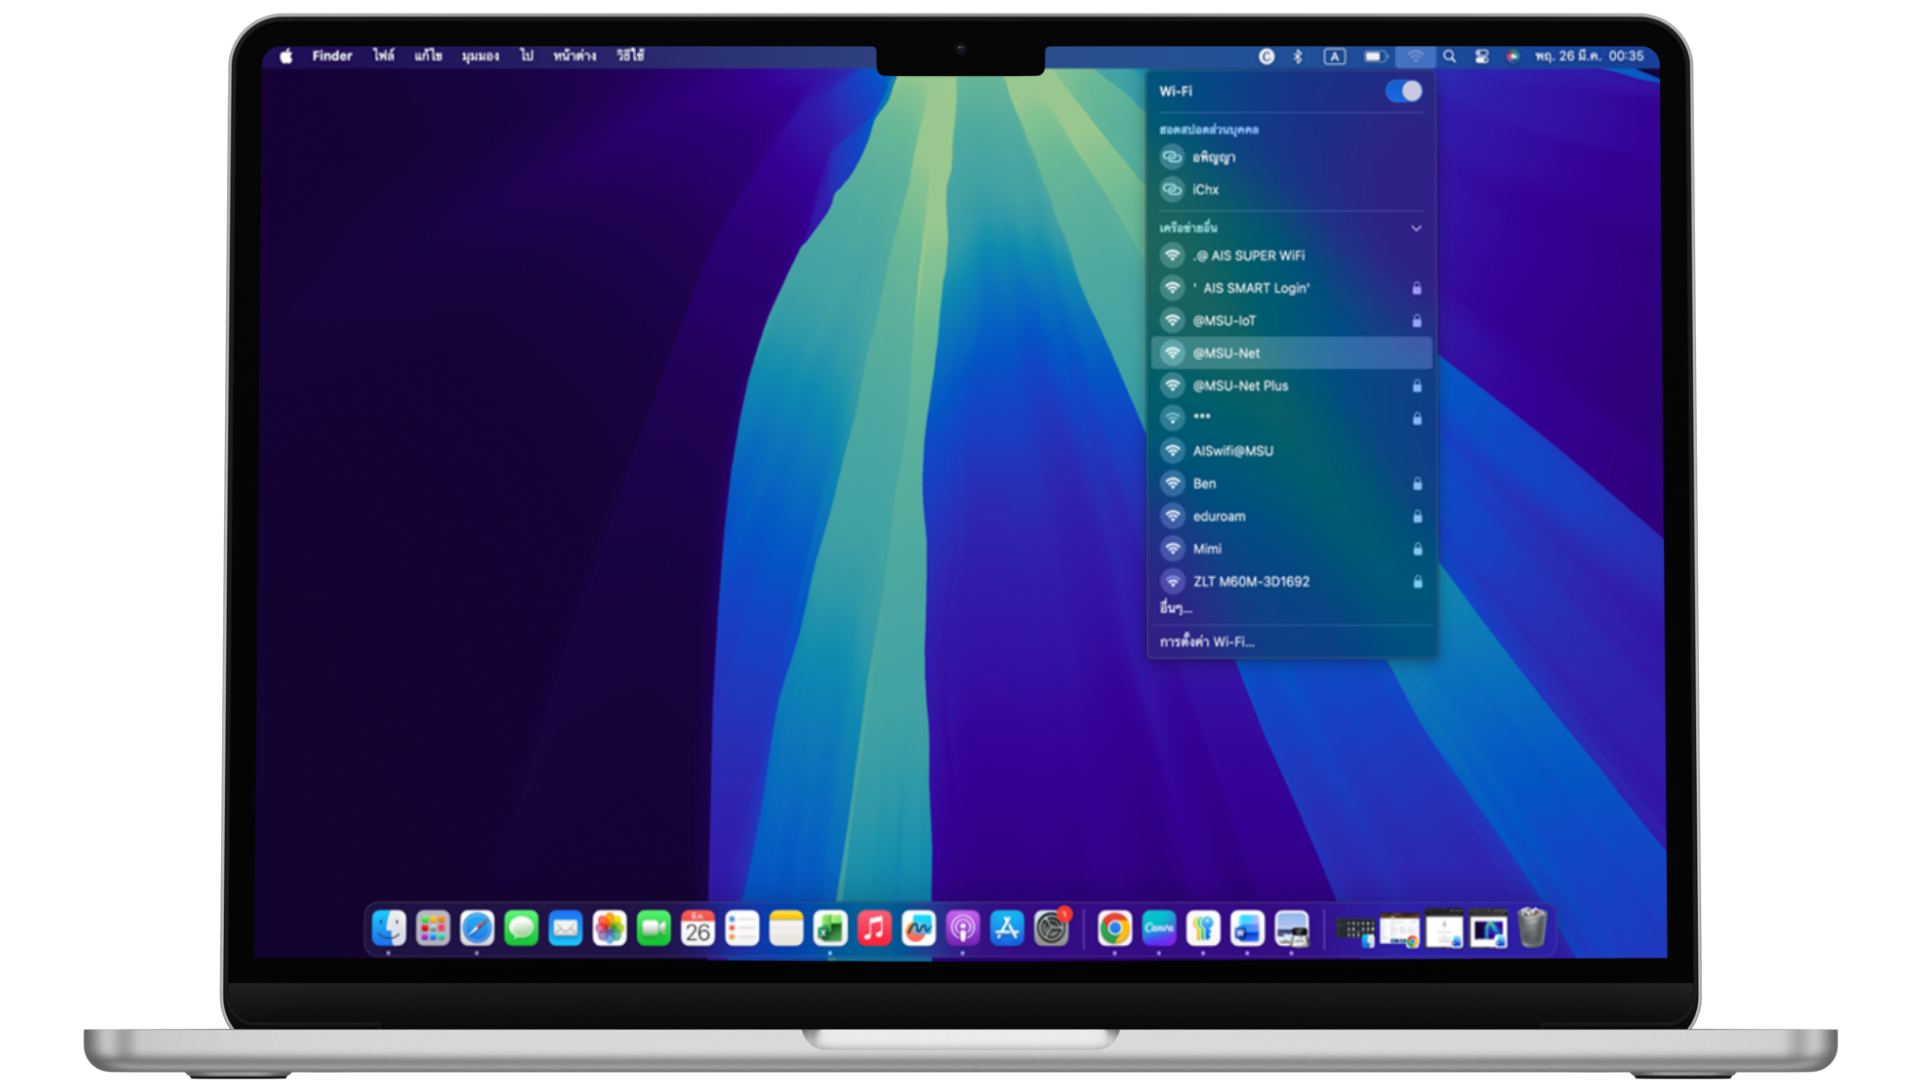Open Preview from the Dock
The image size is (1920, 1080).
(x=1291, y=929)
